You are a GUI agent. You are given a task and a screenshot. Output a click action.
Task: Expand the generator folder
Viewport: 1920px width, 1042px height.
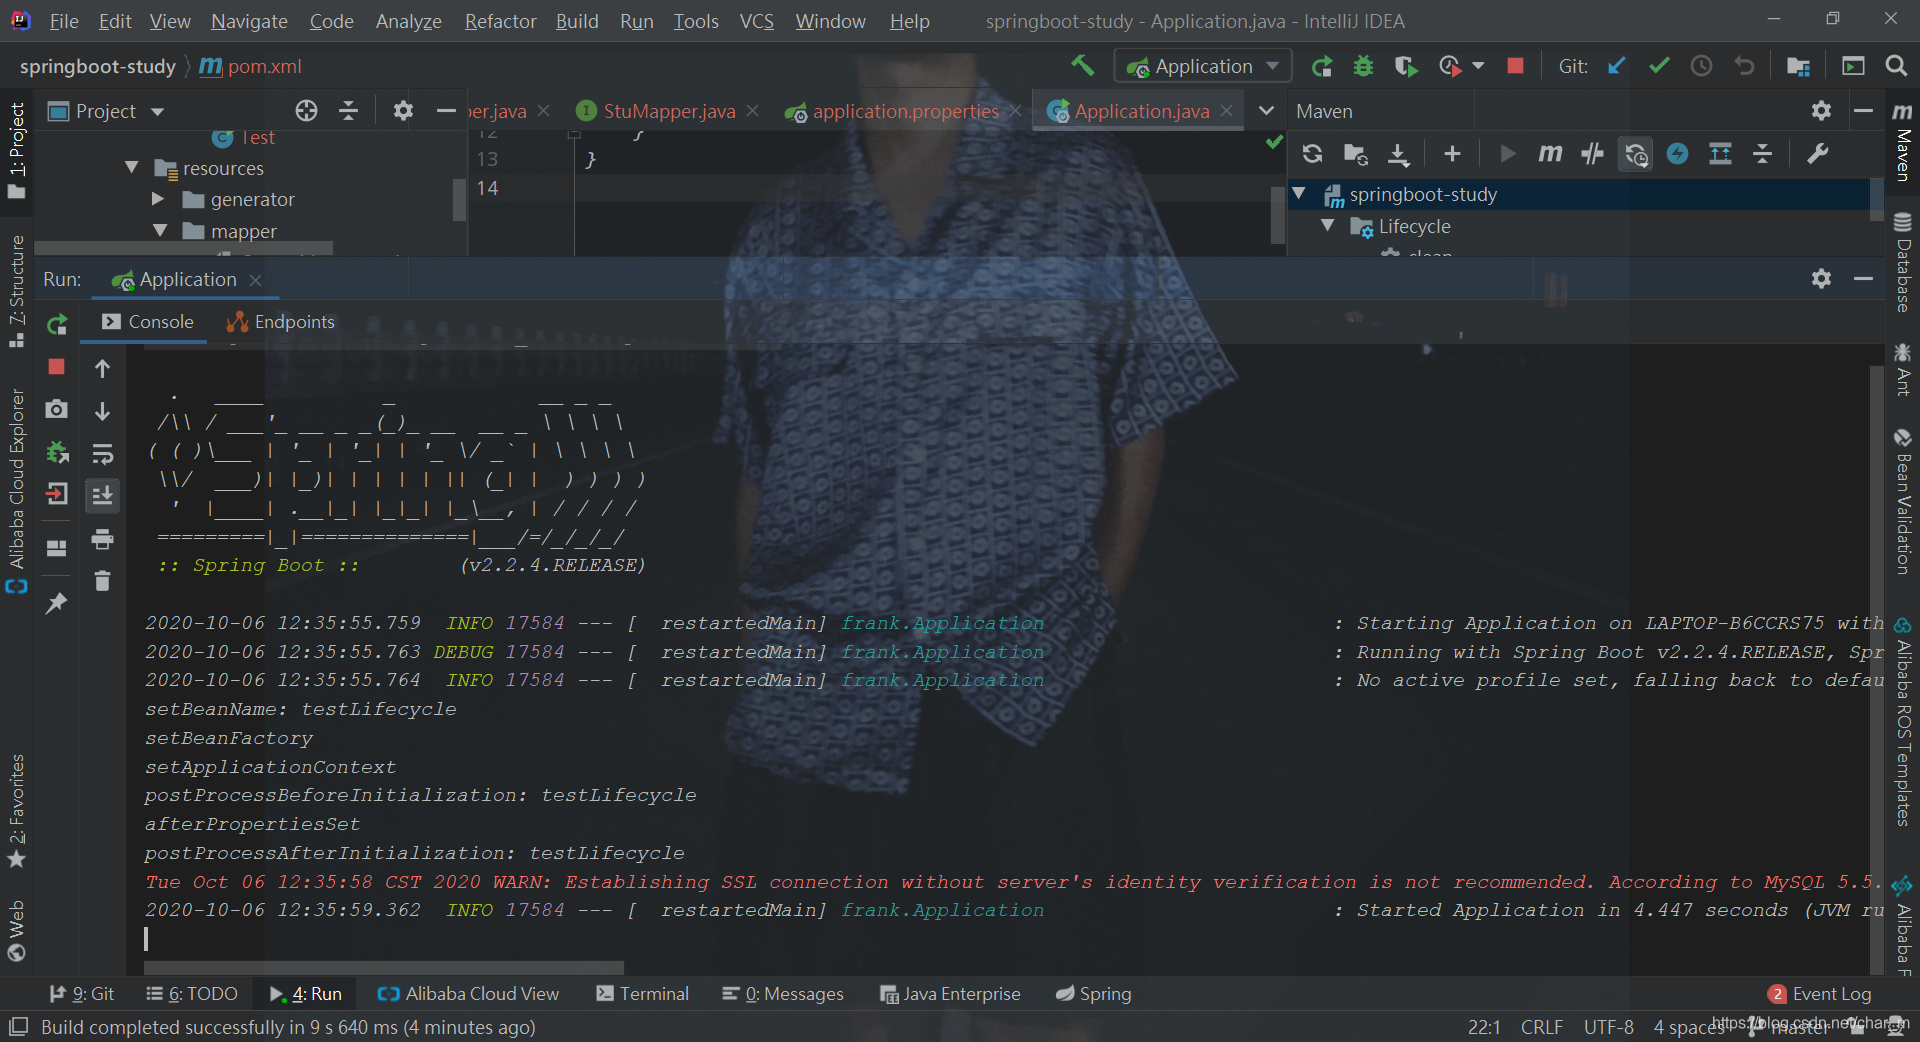[x=158, y=199]
